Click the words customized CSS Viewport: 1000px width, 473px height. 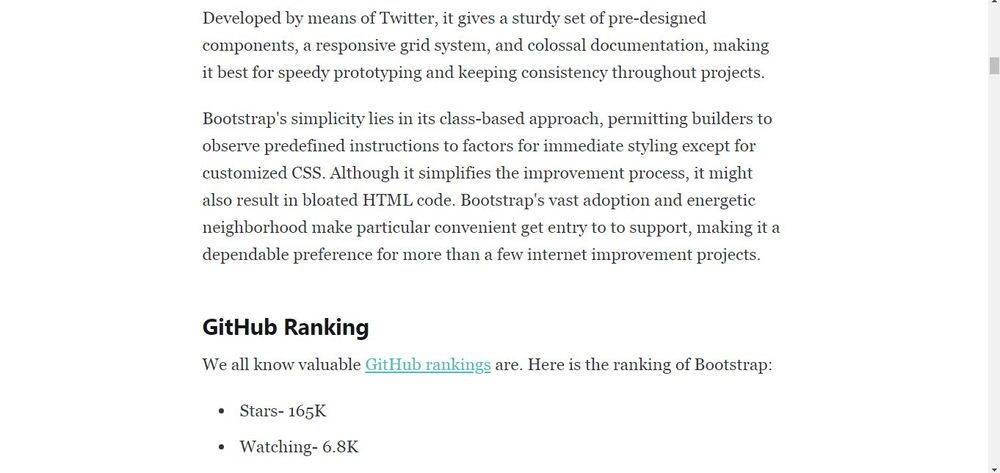263,173
